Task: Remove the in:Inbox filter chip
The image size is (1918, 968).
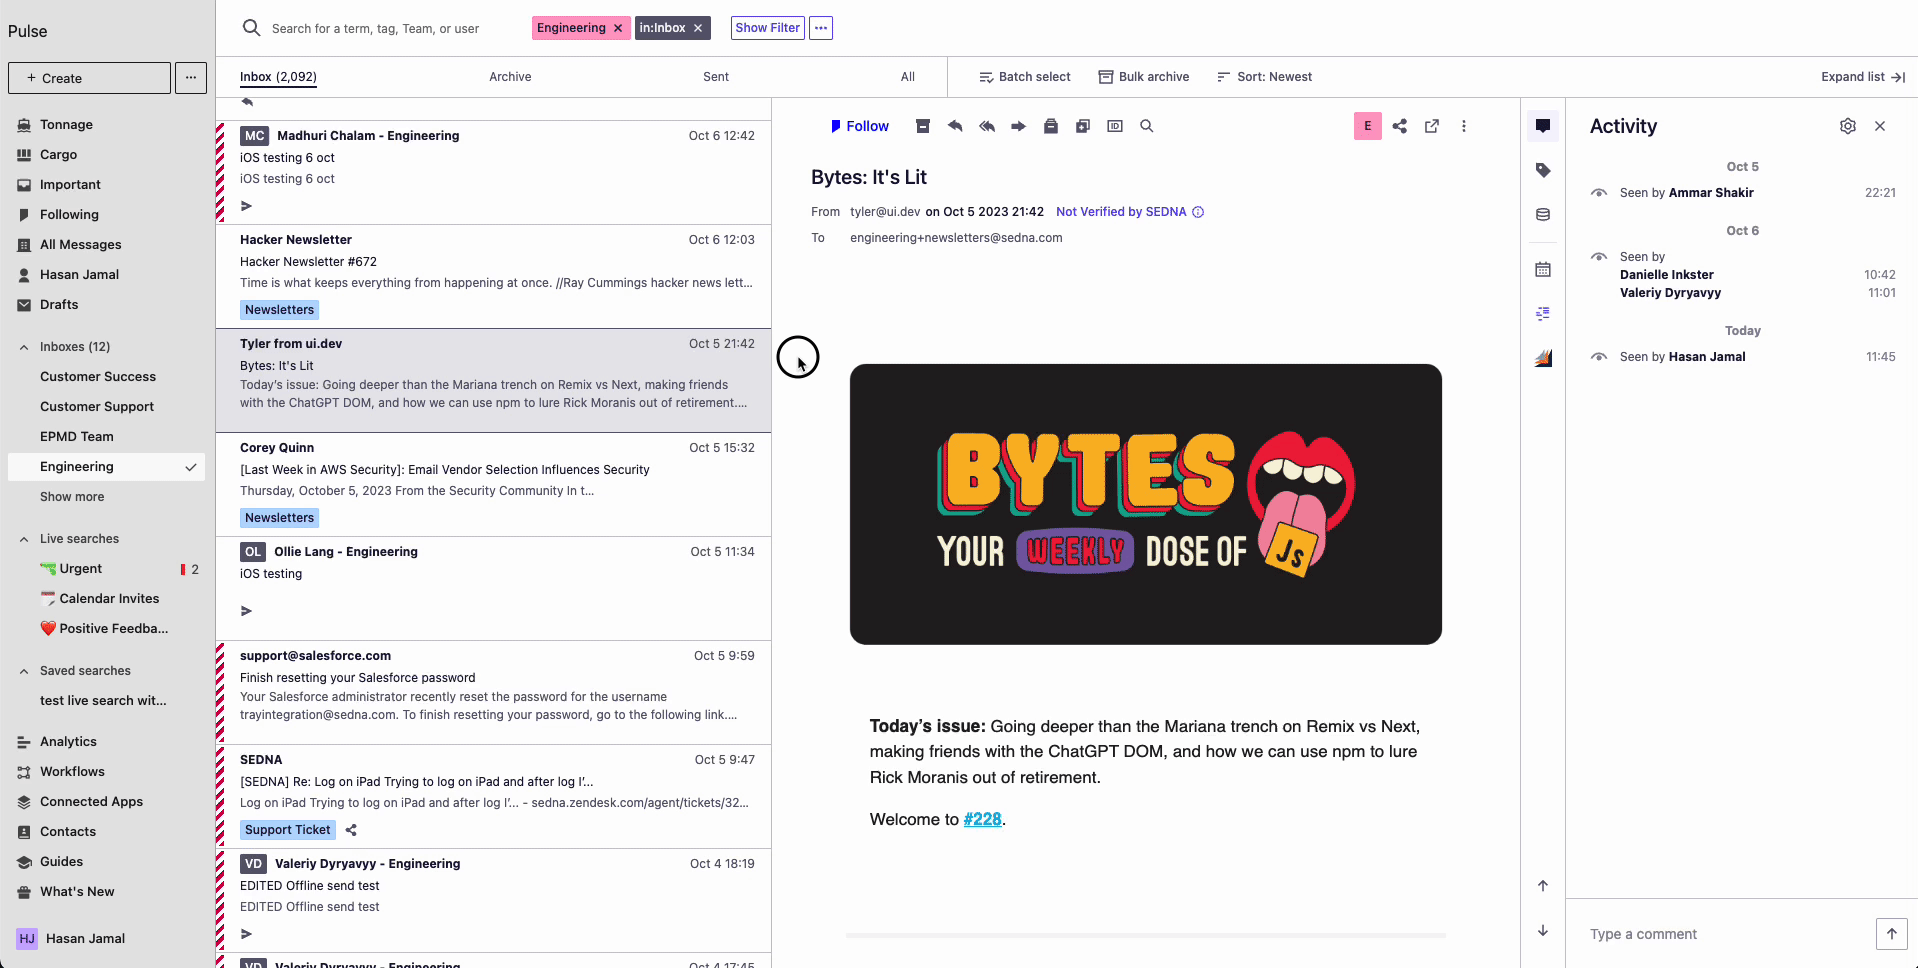Action: [x=698, y=28]
